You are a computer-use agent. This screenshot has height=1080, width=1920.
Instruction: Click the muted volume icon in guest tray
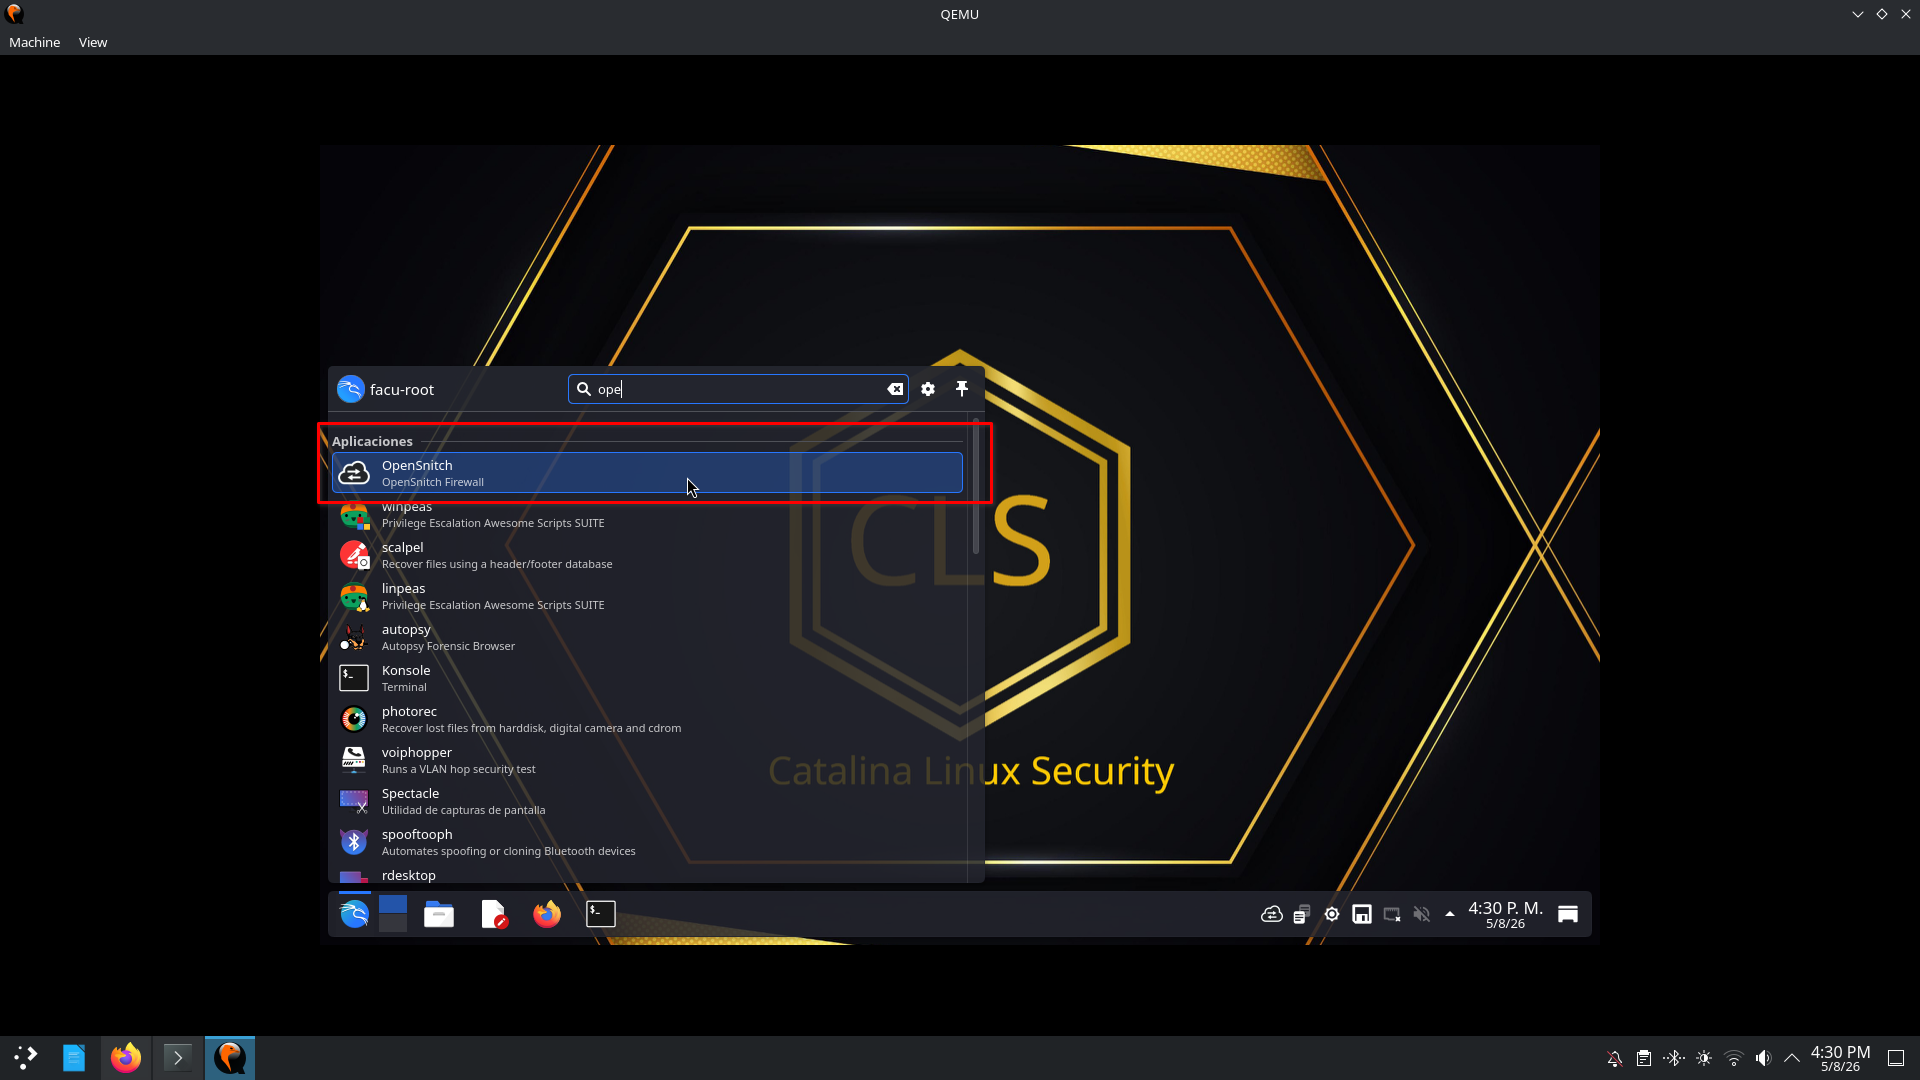1422,914
